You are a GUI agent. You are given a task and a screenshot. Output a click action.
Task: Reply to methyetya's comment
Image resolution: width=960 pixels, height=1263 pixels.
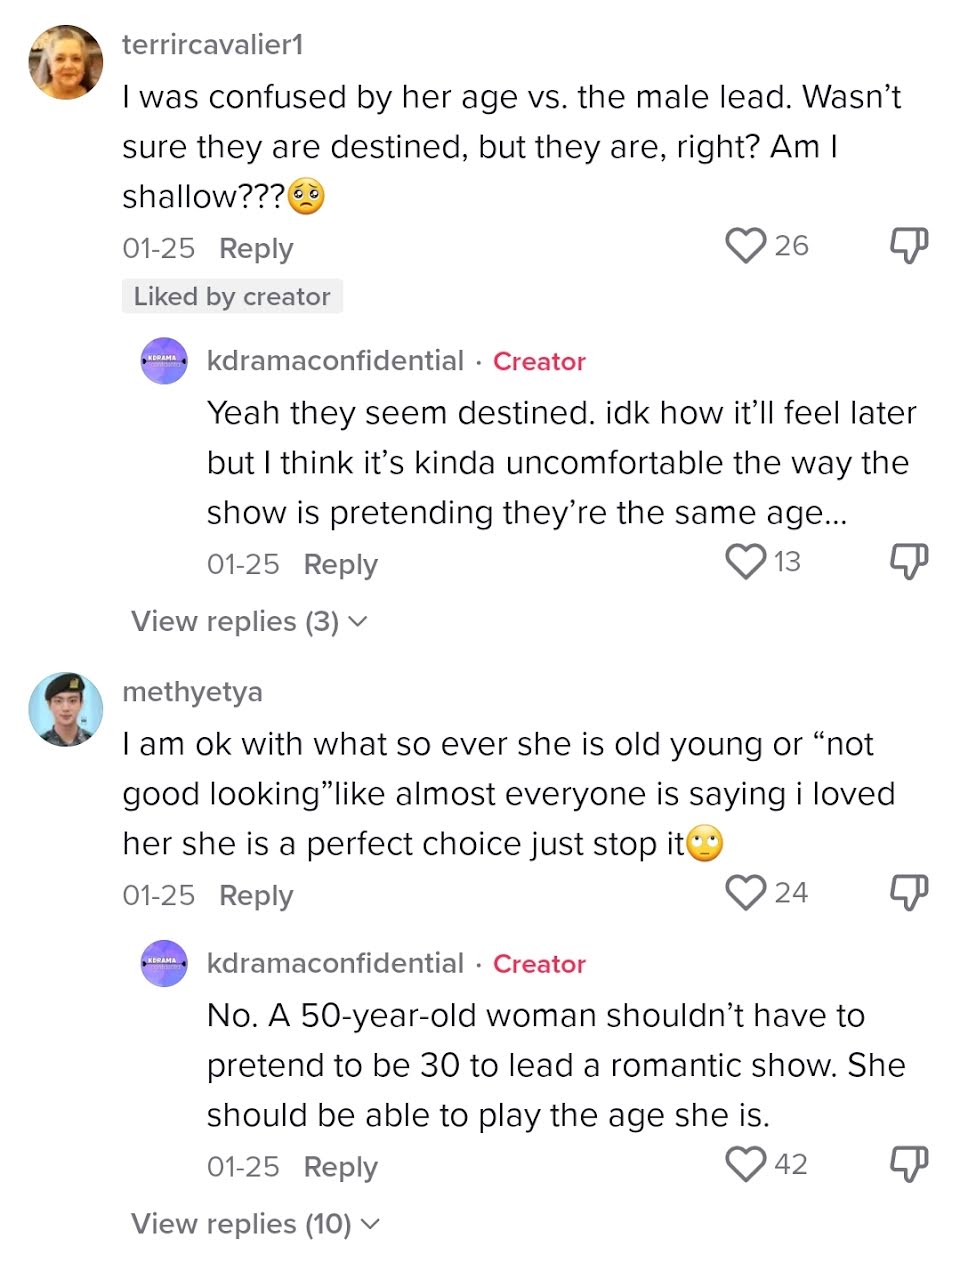(256, 895)
